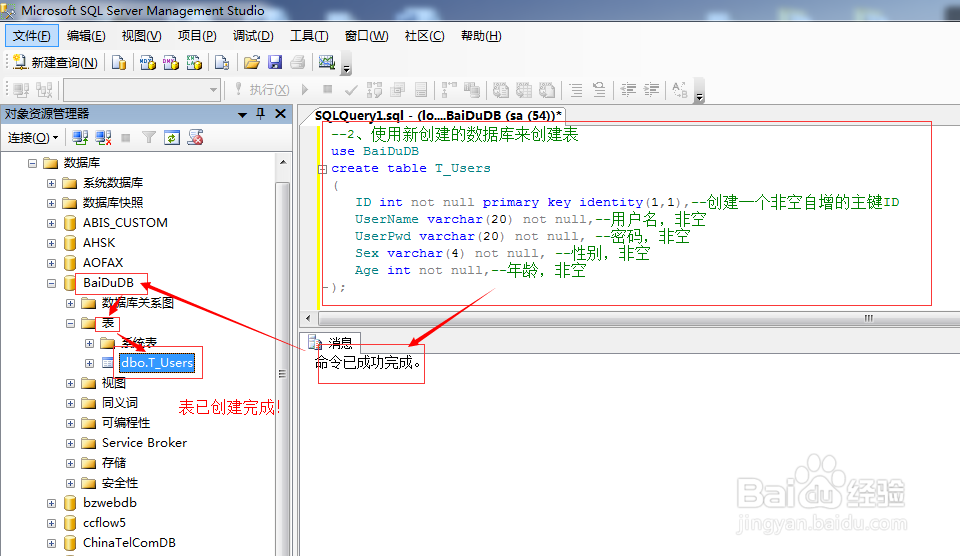
Task: Open the Debug (调试) menu
Action: click(x=253, y=36)
